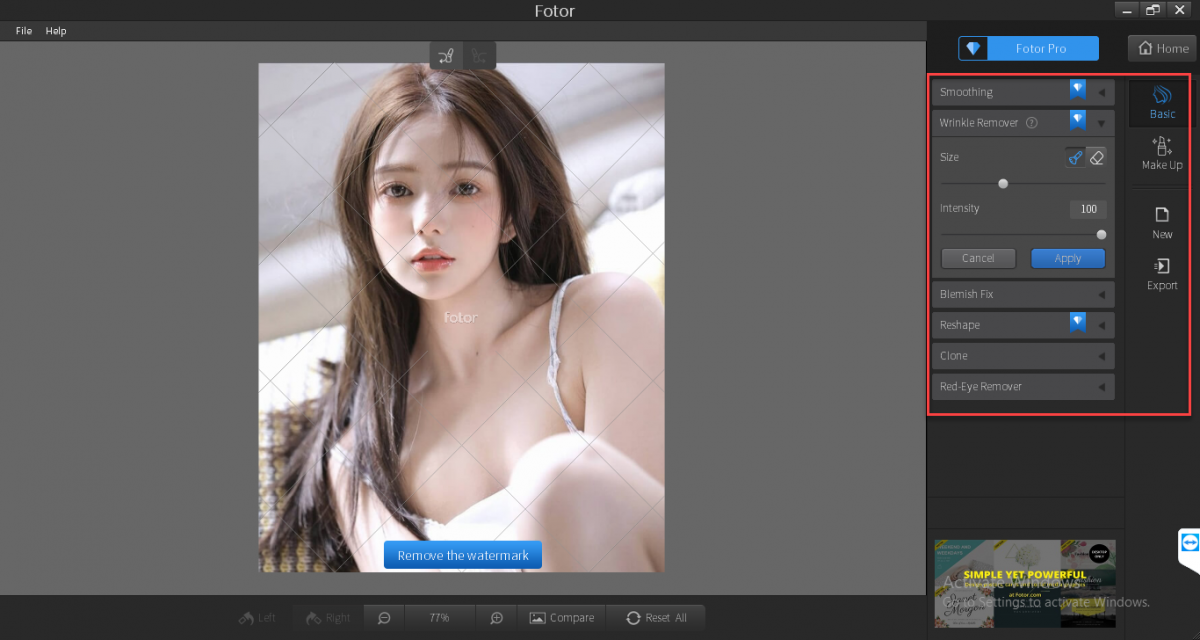Open the File menu
Viewport: 1200px width, 640px height.
(24, 31)
